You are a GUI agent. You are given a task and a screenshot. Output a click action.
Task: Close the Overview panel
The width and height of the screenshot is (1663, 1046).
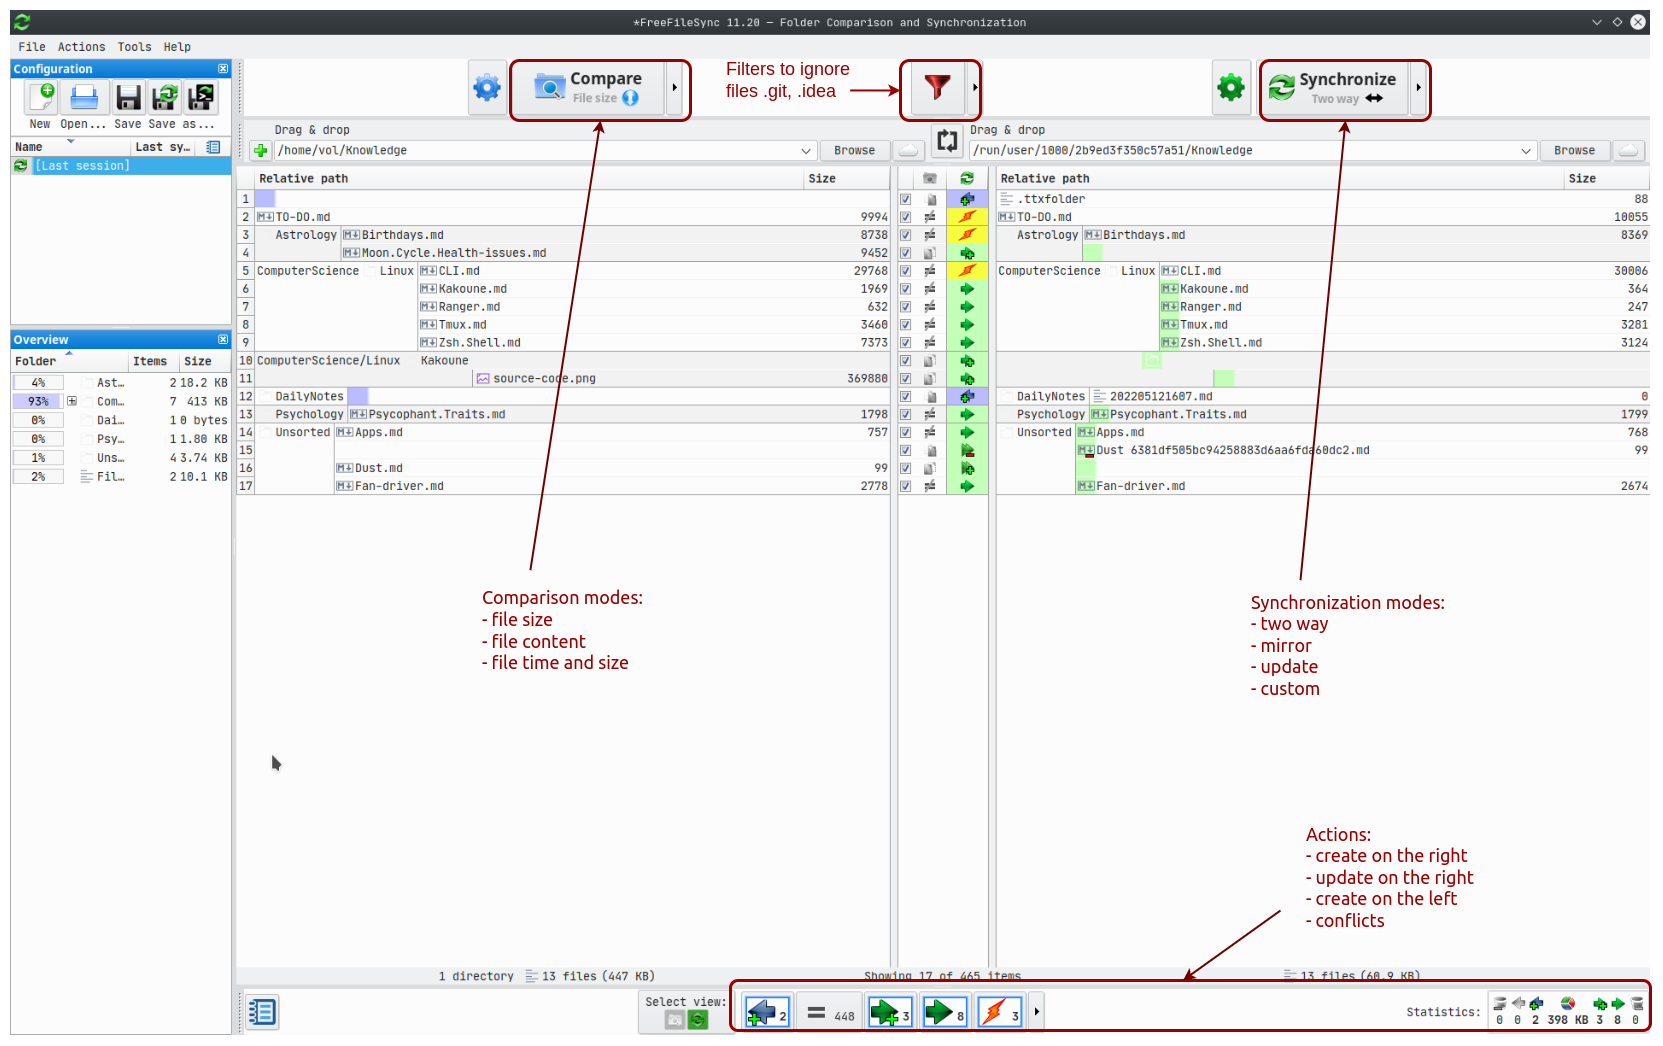(x=223, y=340)
